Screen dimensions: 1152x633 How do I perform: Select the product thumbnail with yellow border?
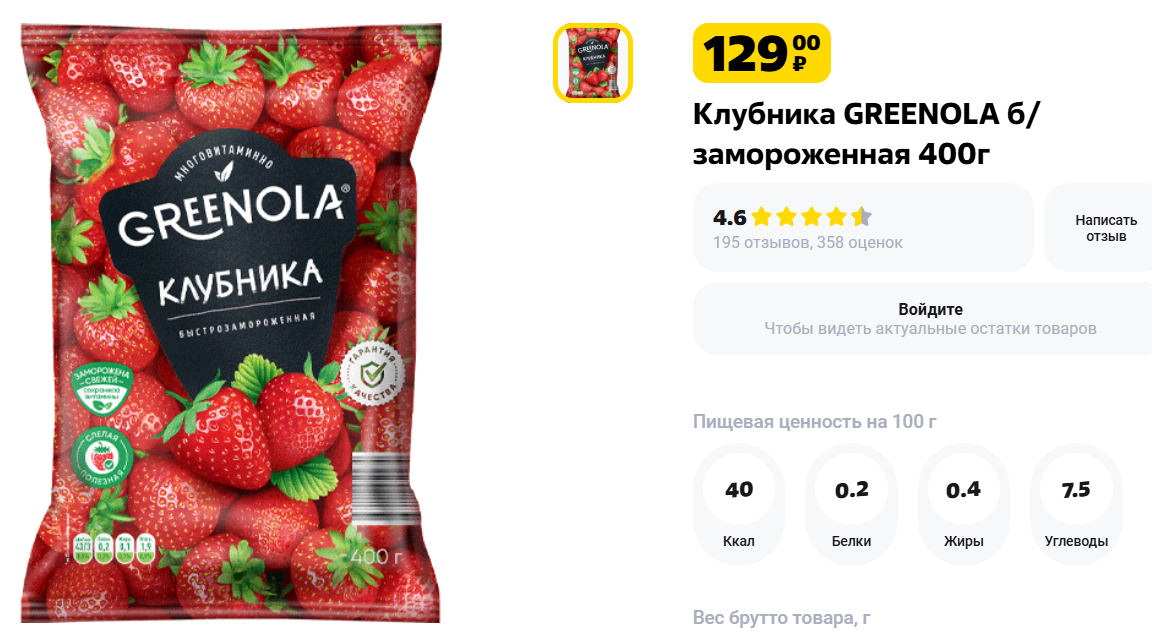(x=592, y=63)
